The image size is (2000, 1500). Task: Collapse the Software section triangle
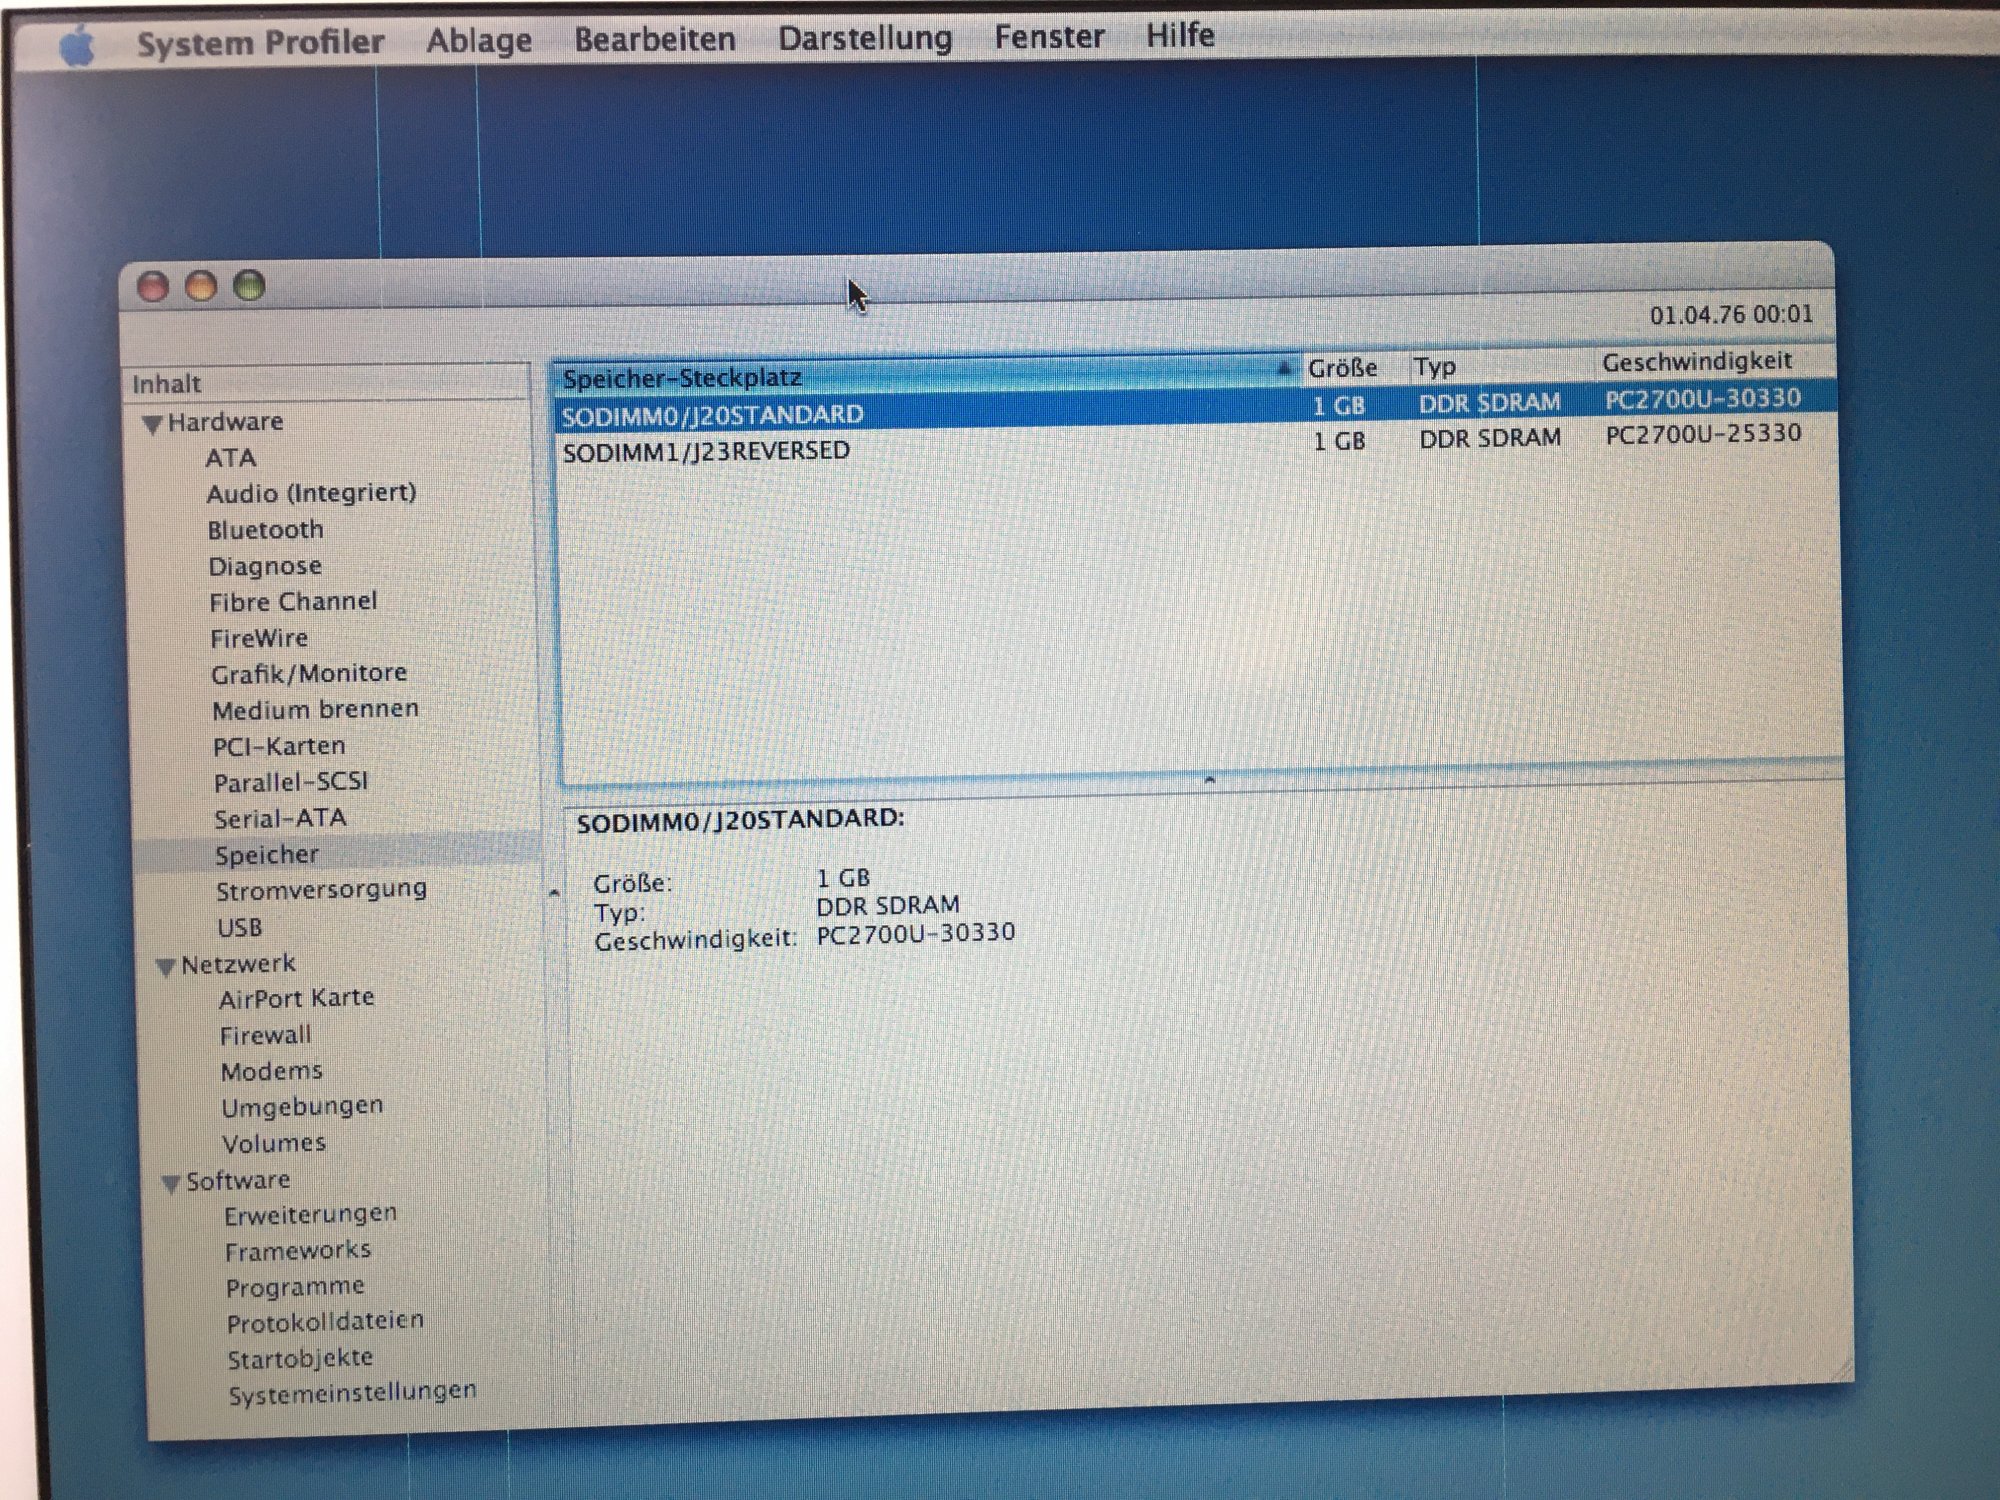coord(171,1184)
